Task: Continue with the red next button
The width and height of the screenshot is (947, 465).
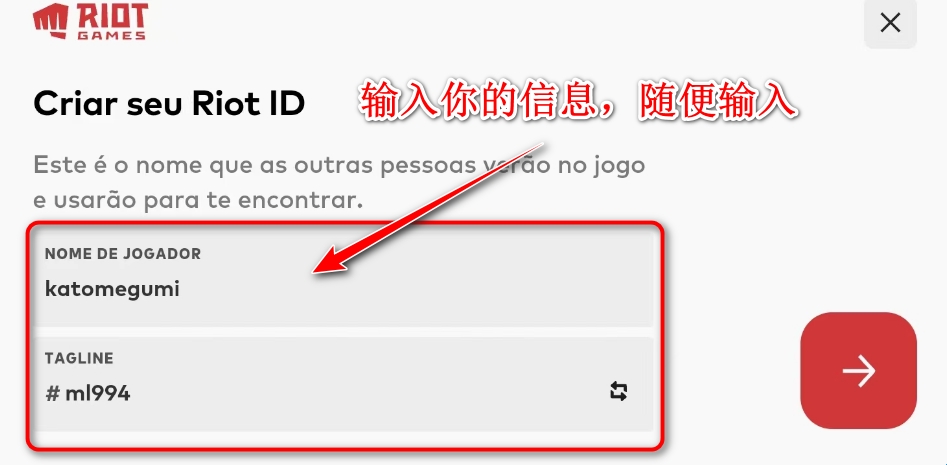Action: (x=858, y=370)
